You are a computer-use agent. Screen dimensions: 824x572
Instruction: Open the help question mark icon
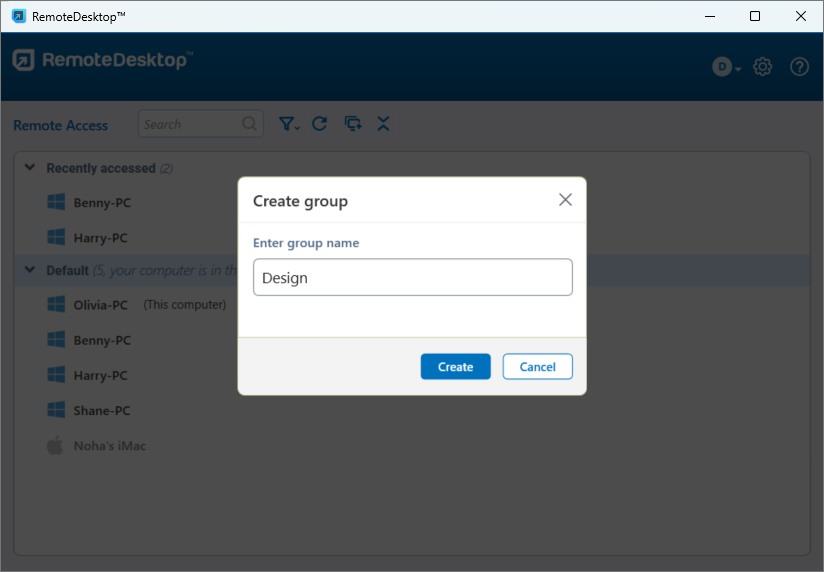click(799, 67)
